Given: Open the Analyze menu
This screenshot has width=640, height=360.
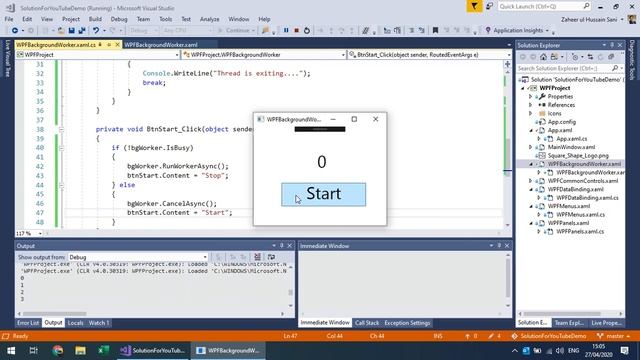Looking at the screenshot, I should (209, 19).
